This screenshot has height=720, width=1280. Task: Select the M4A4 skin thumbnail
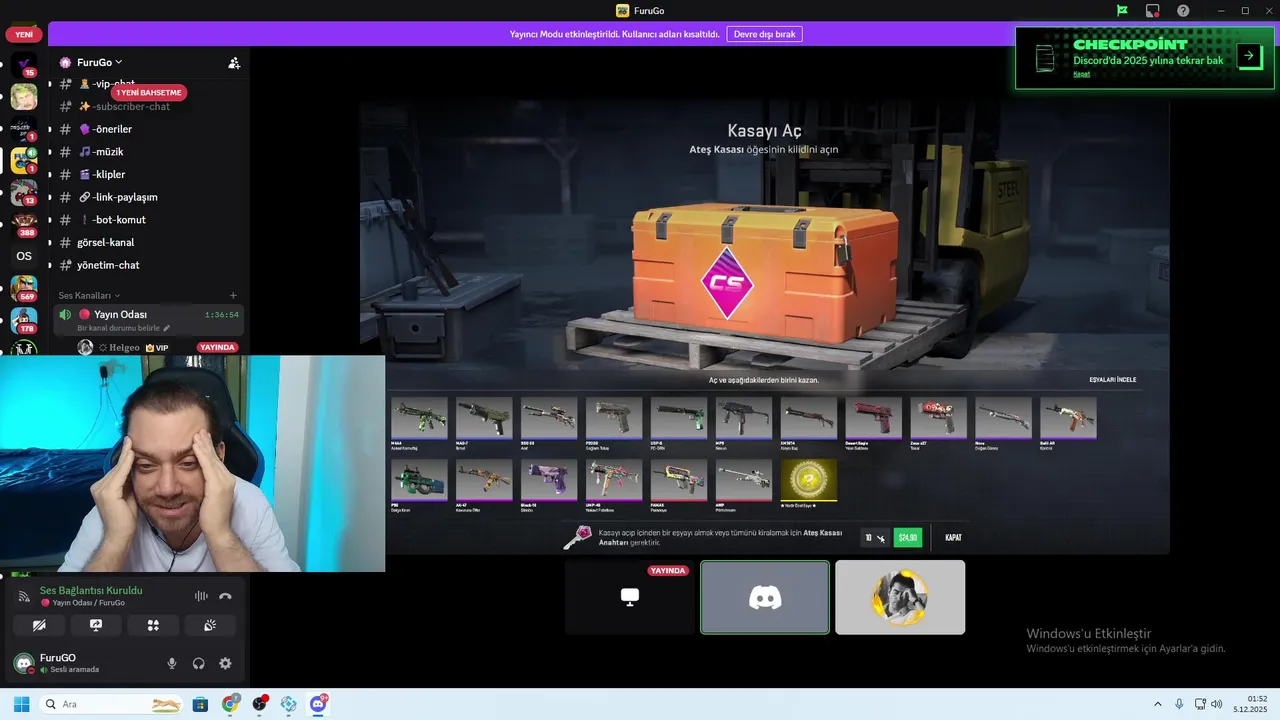pyautogui.click(x=419, y=418)
